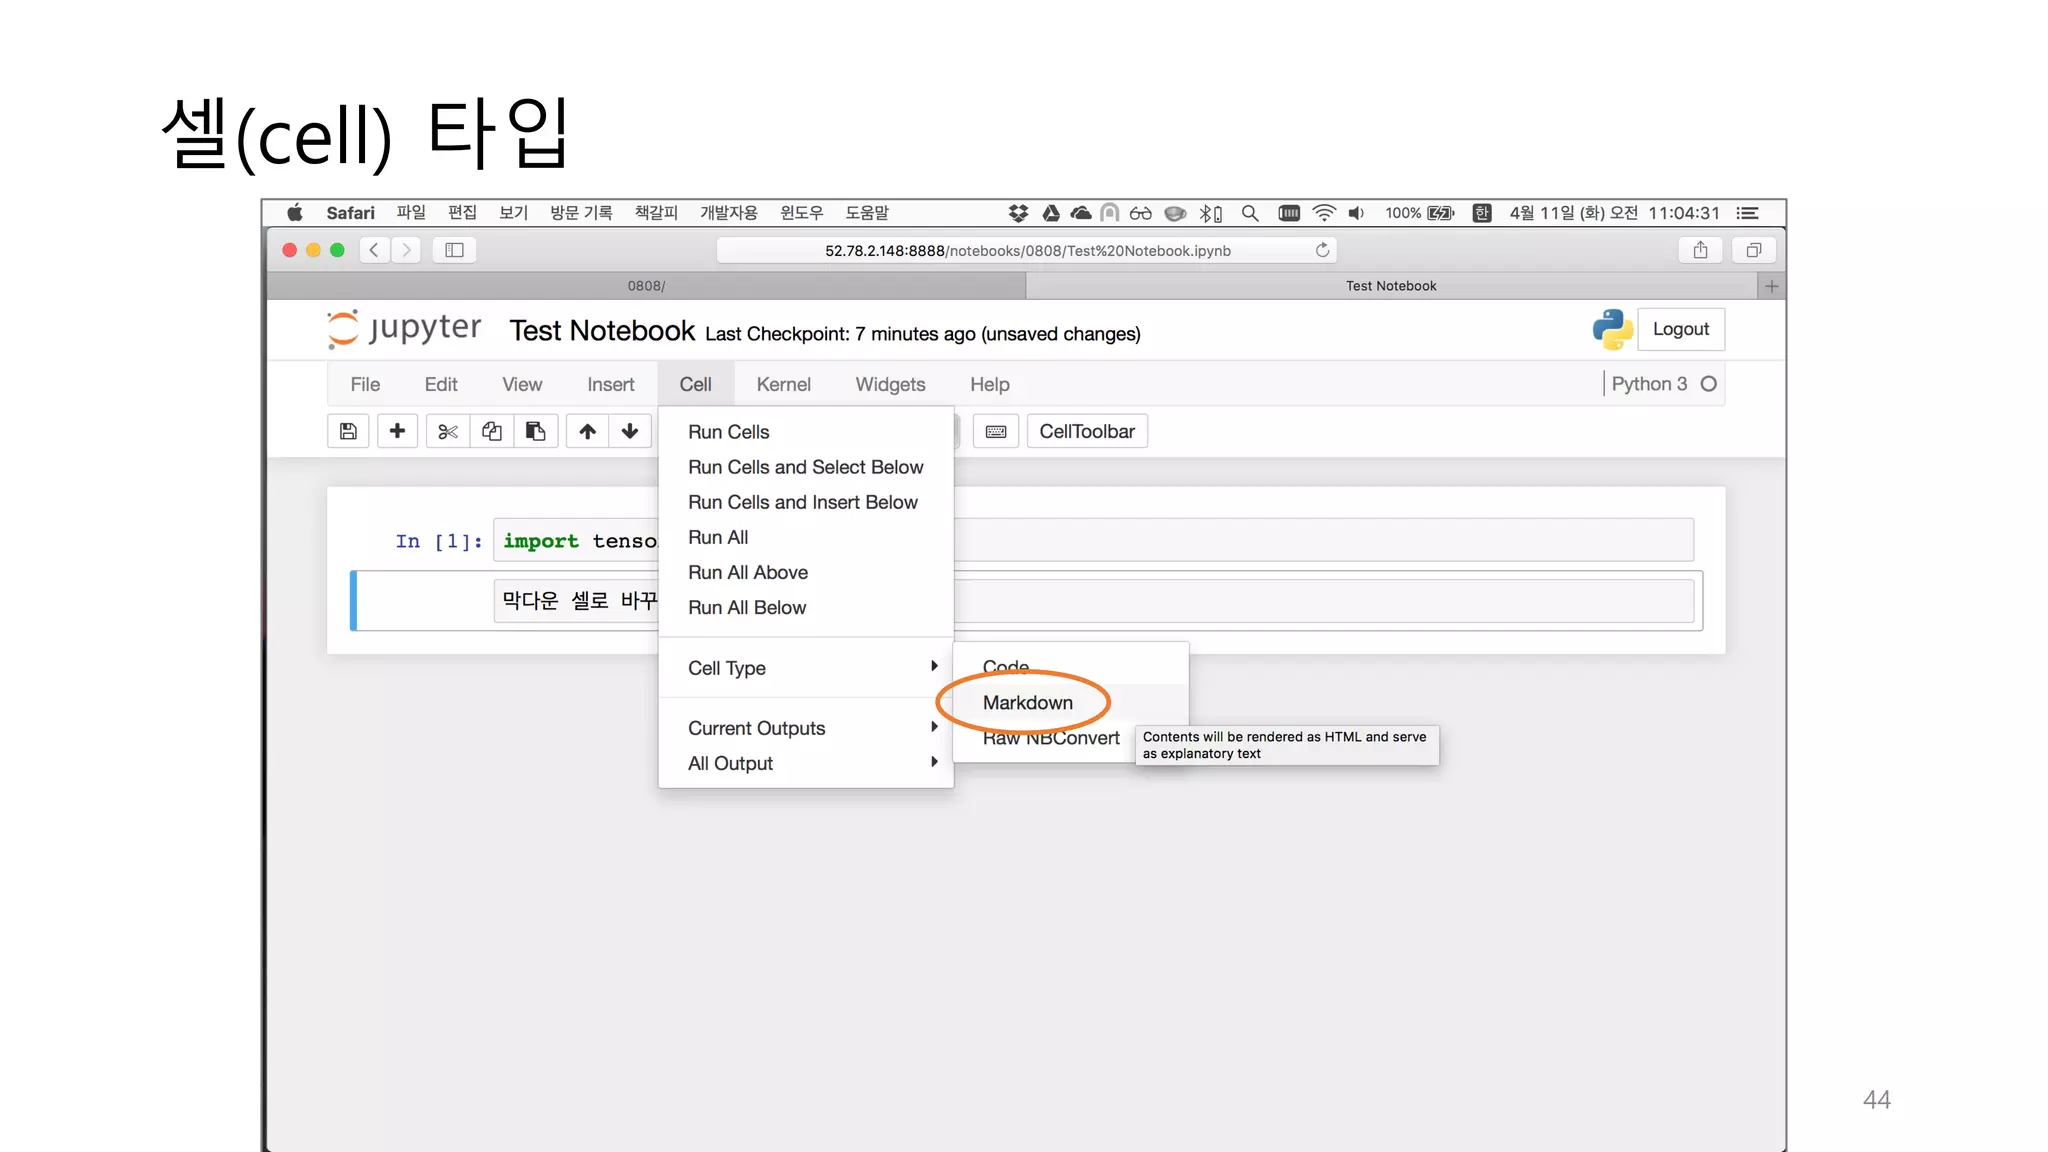Click the Safari address bar
This screenshot has width=2048, height=1152.
click(1027, 250)
